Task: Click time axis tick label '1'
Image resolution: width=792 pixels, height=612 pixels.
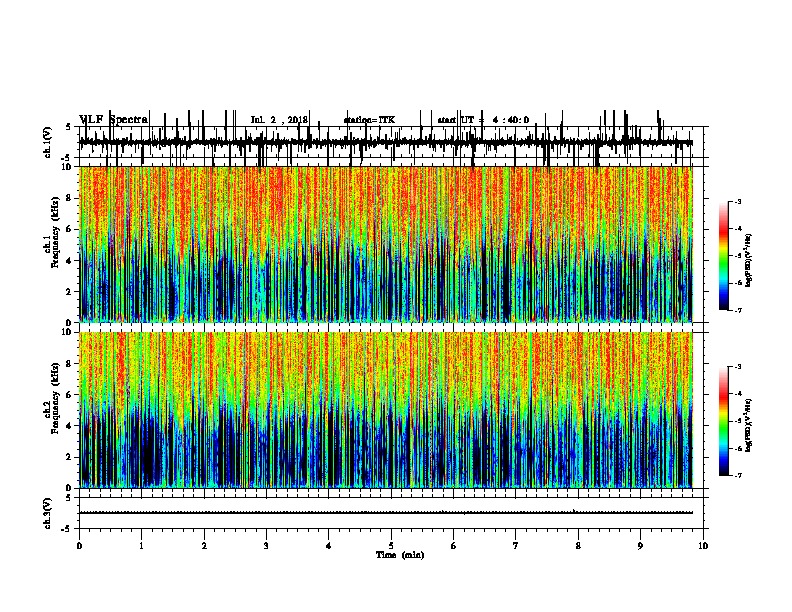Action: point(141,546)
